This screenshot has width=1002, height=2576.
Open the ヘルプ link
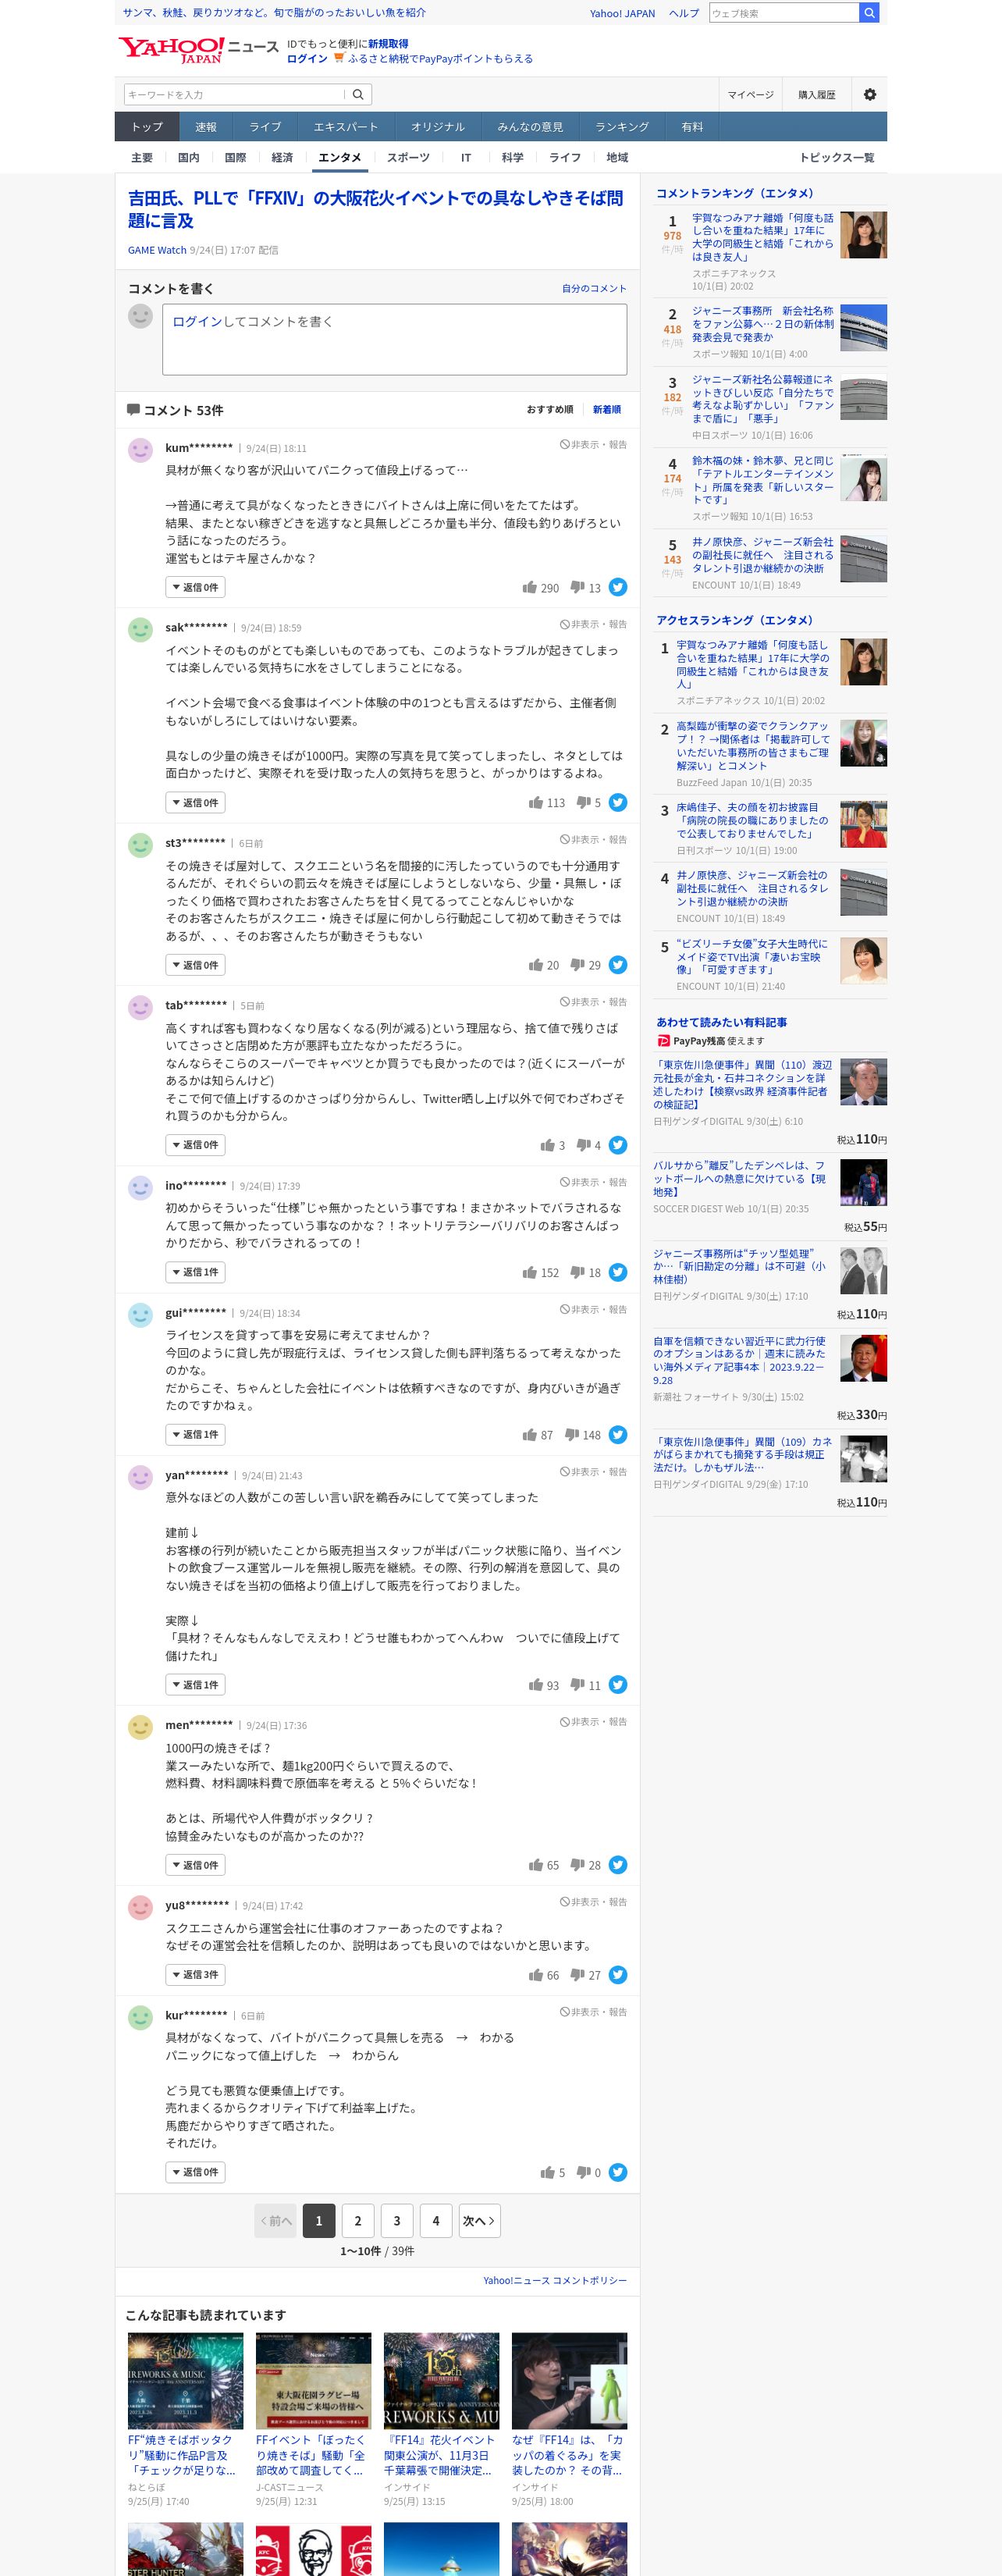click(684, 13)
